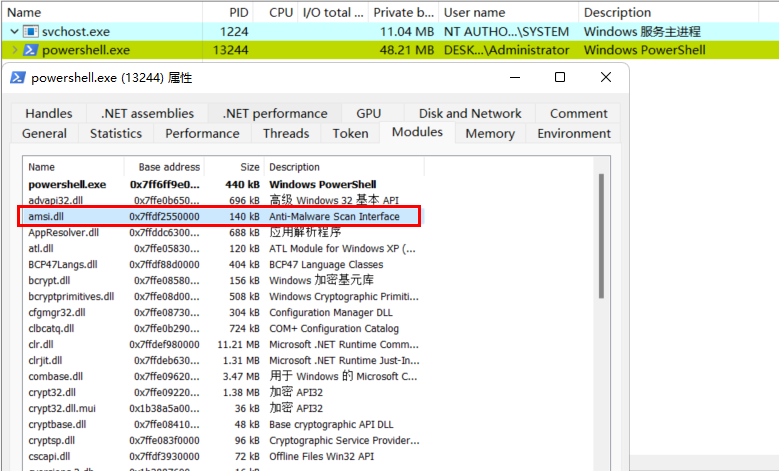Select the amsi.dll module row
The width and height of the screenshot is (779, 471).
click(223, 217)
